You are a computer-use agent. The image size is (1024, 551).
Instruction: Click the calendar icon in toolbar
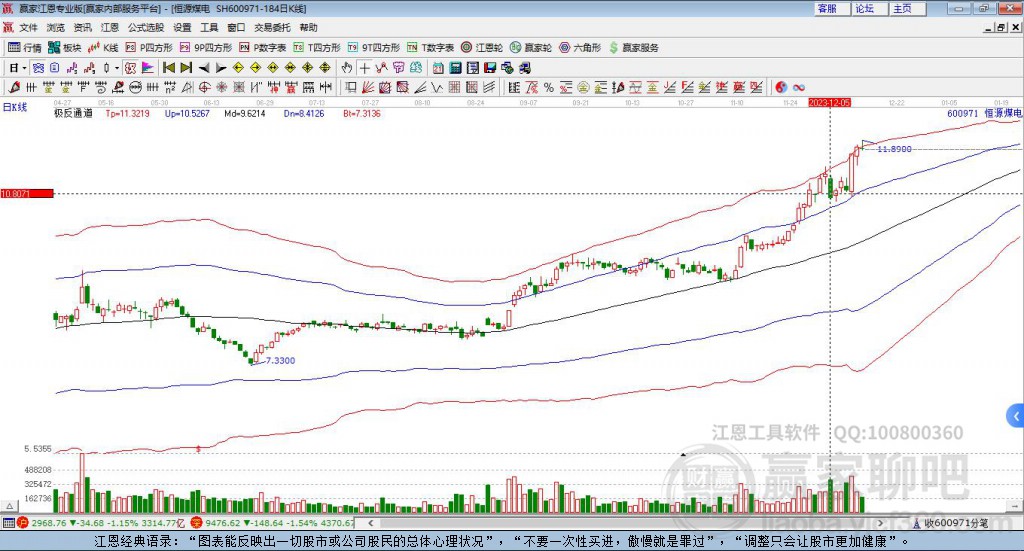(x=438, y=68)
